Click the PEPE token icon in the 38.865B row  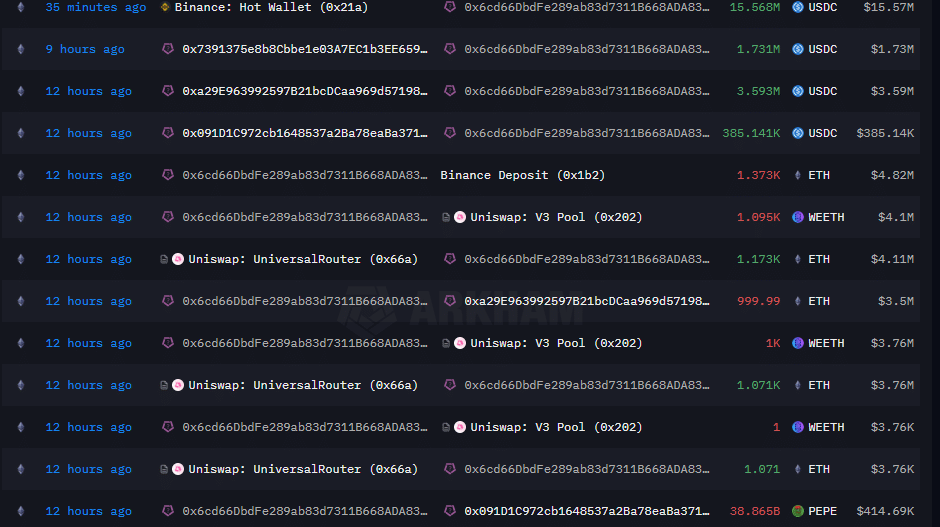click(x=797, y=511)
